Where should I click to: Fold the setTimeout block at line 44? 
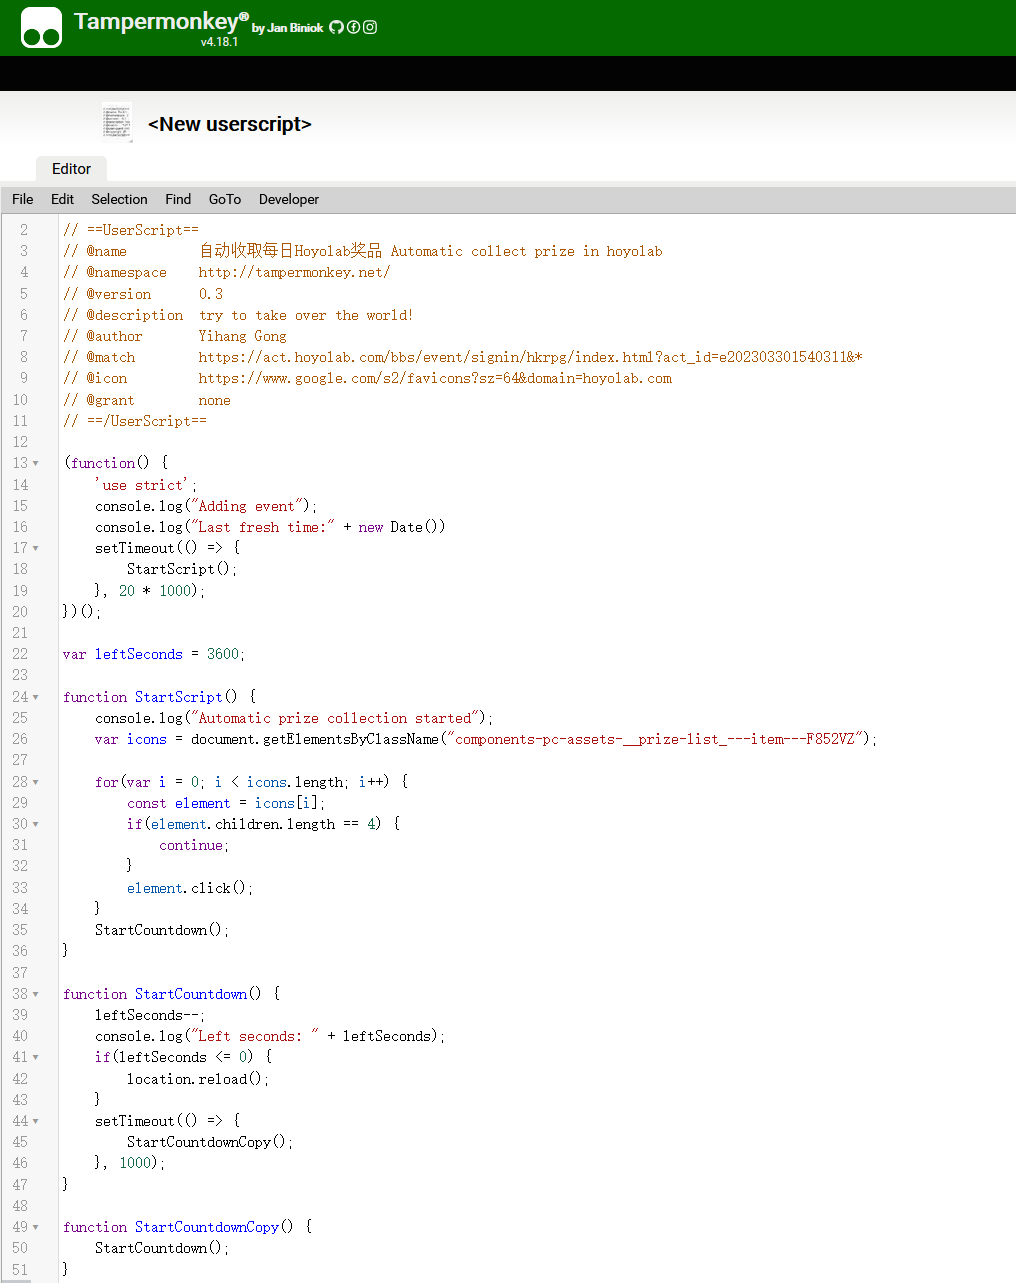click(x=33, y=1121)
